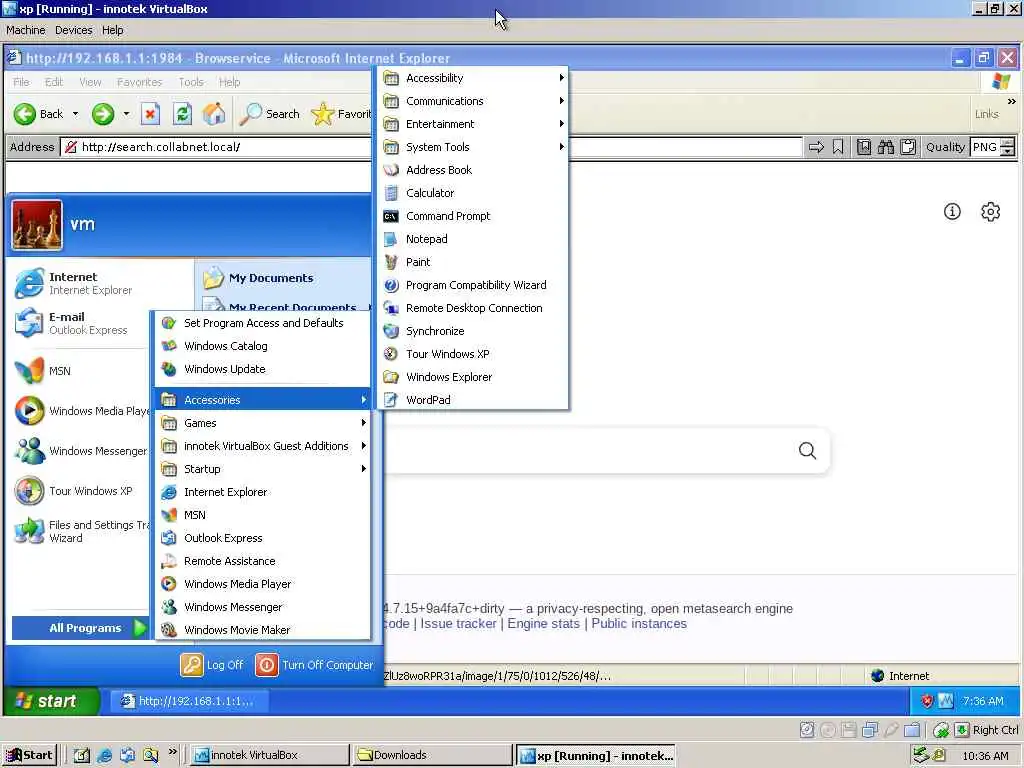Click the IE Stop toolbar icon

pyautogui.click(x=150, y=114)
